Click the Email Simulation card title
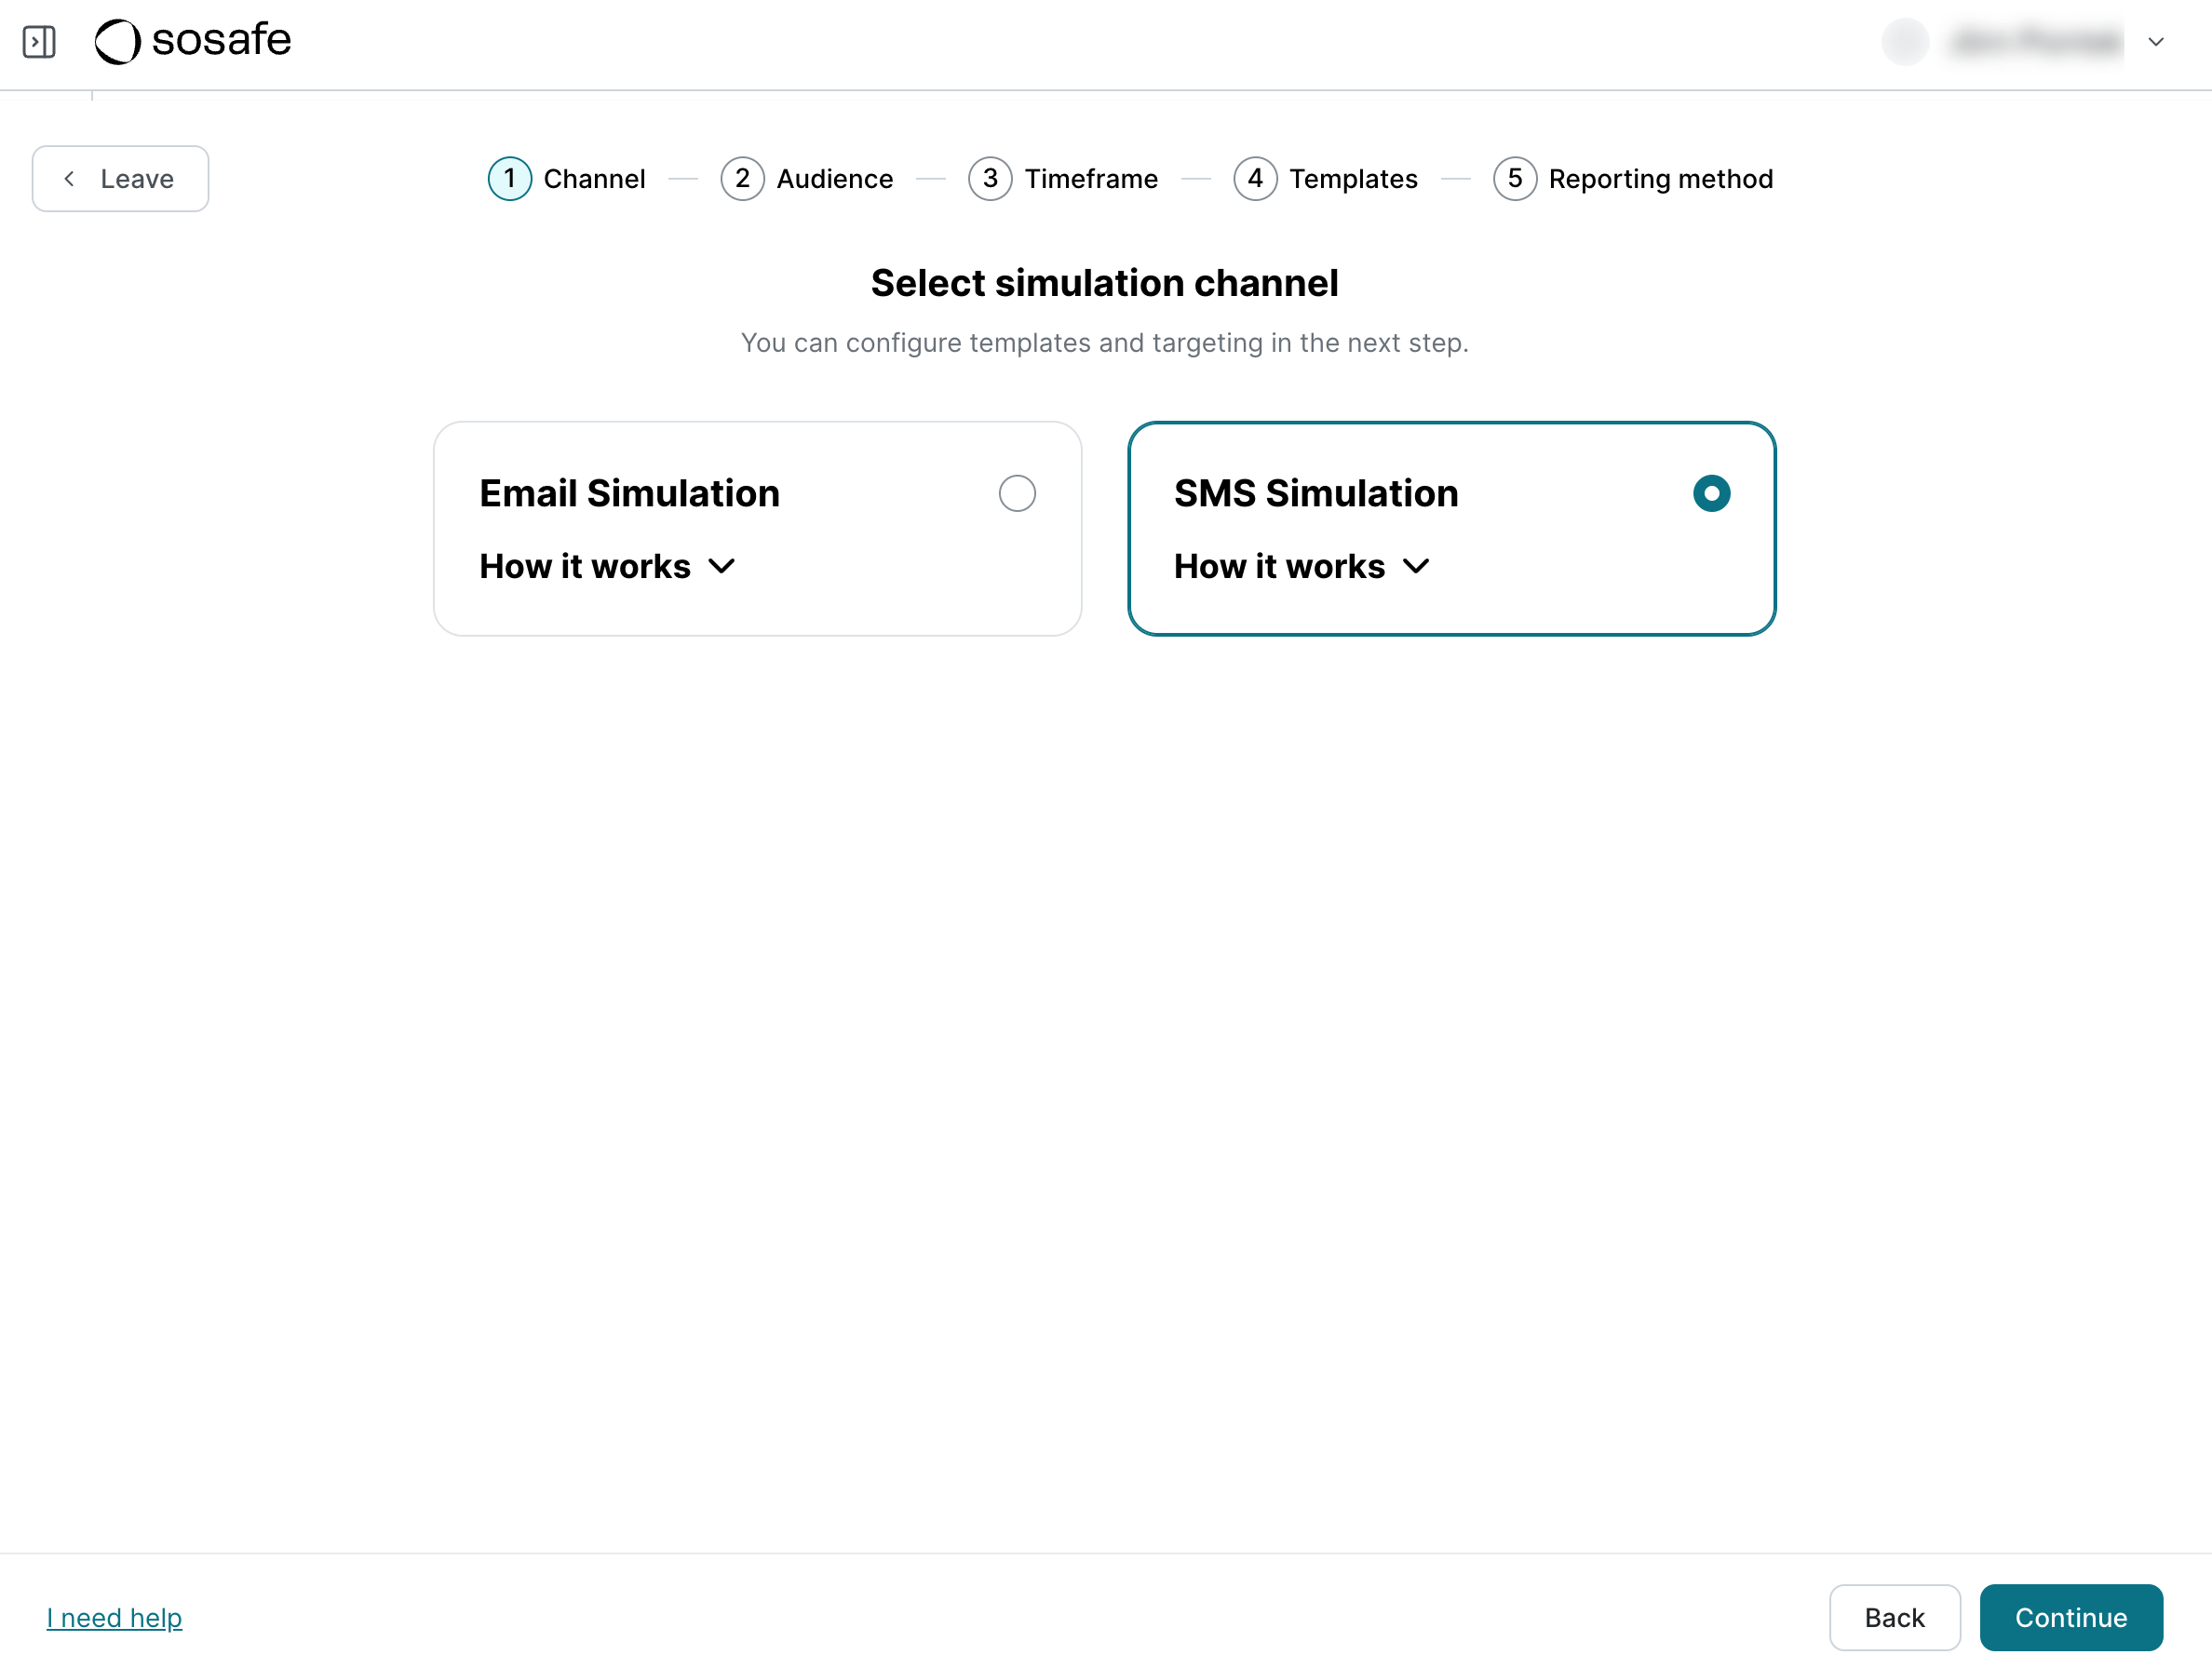The height and width of the screenshot is (1668, 2212). (629, 494)
